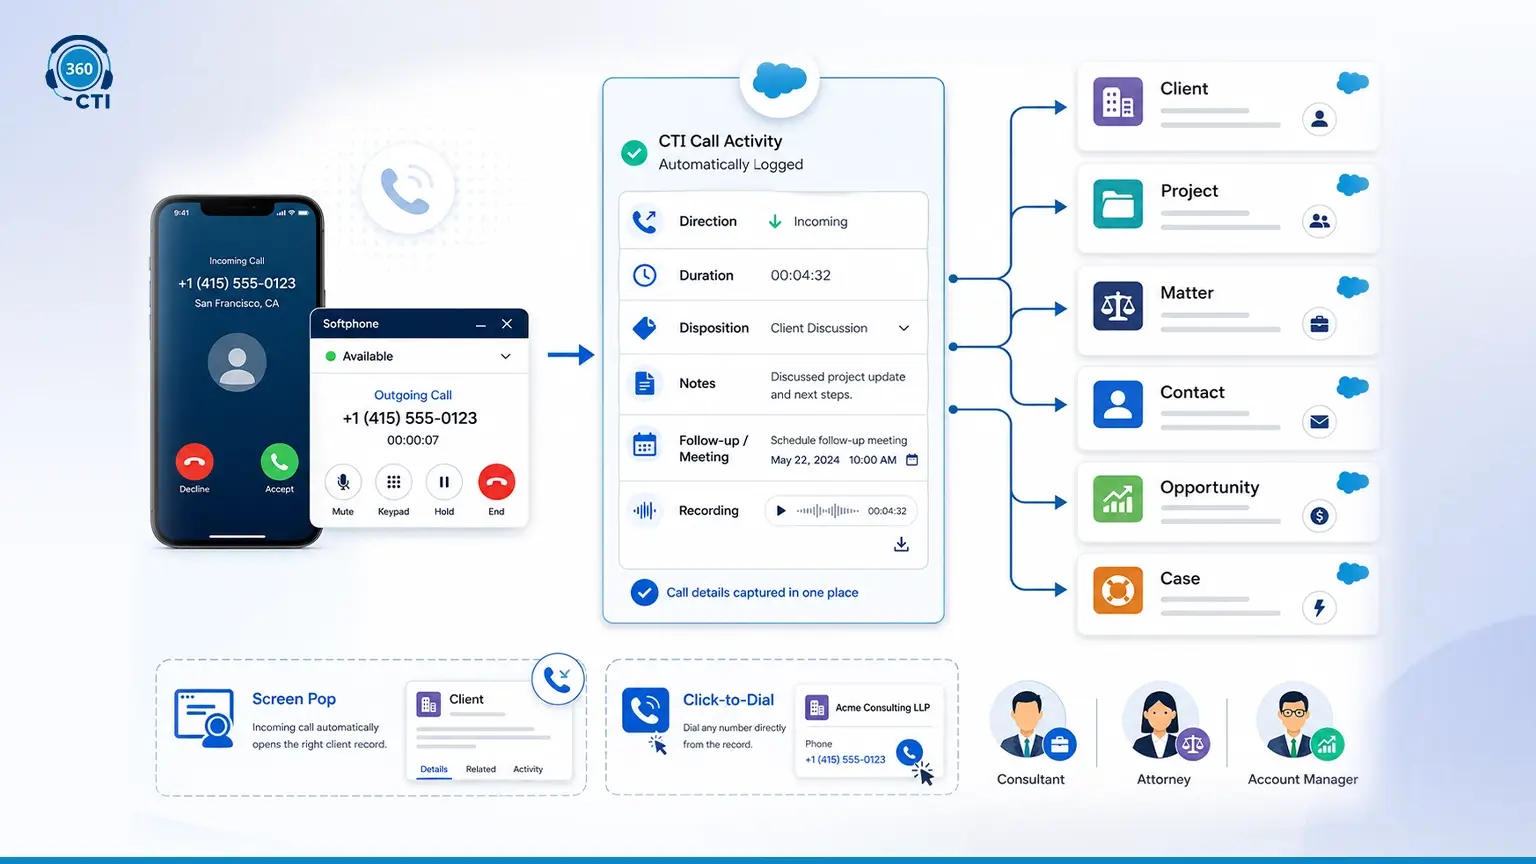The height and width of the screenshot is (864, 1536).
Task: Select the Matter scales icon
Action: (1118, 306)
